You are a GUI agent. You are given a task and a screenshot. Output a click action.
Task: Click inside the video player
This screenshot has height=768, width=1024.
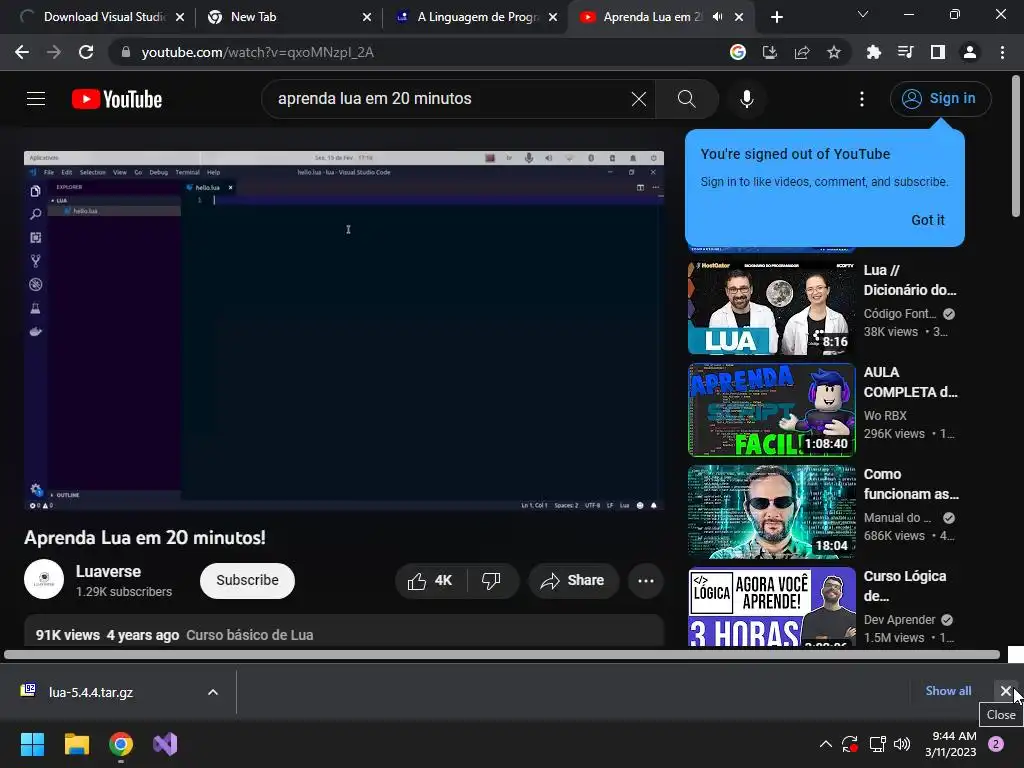[344, 330]
